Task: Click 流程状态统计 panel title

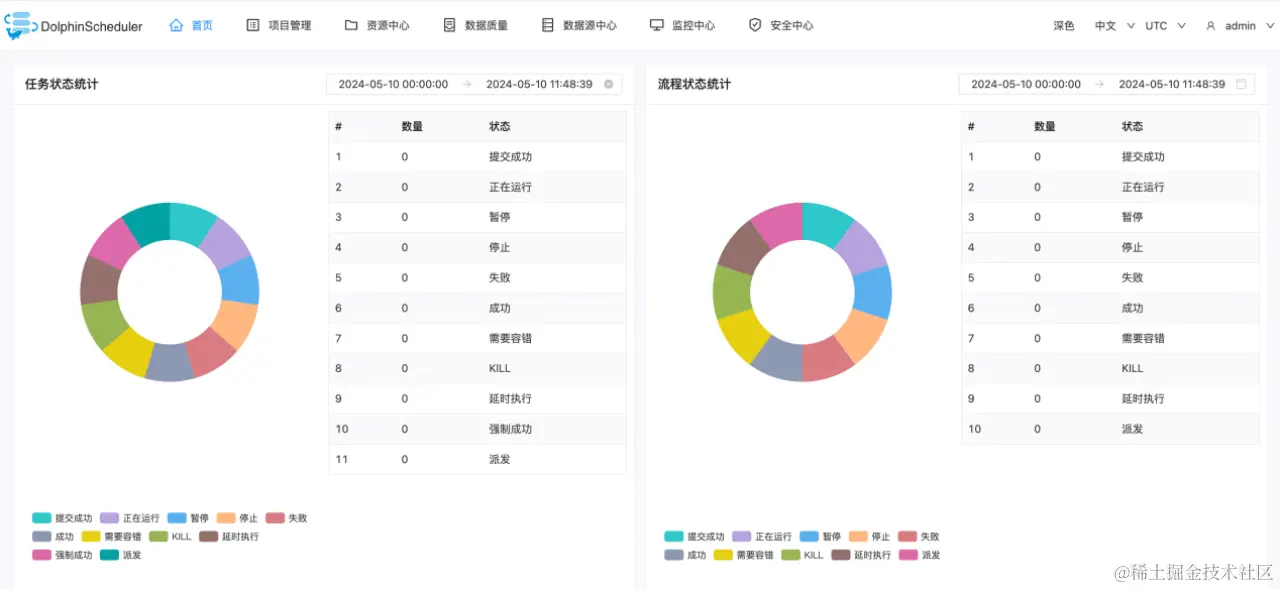Action: [694, 84]
